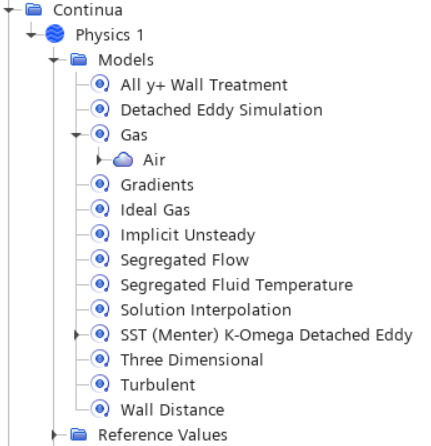Collapse the Models folder
Viewport: 431px width, 446px height.
[54, 60]
